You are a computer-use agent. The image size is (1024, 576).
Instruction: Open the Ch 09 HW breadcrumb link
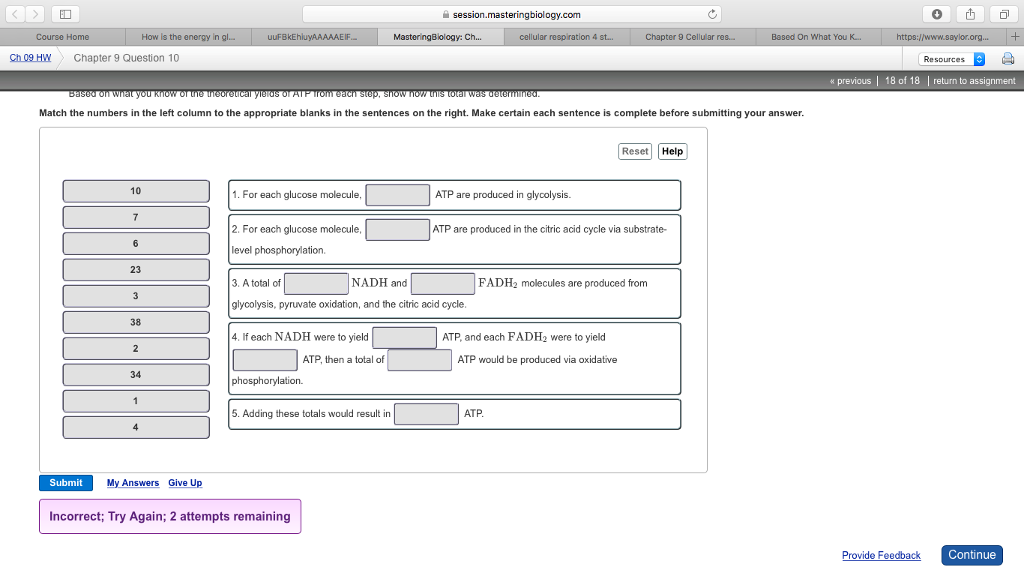coord(28,58)
